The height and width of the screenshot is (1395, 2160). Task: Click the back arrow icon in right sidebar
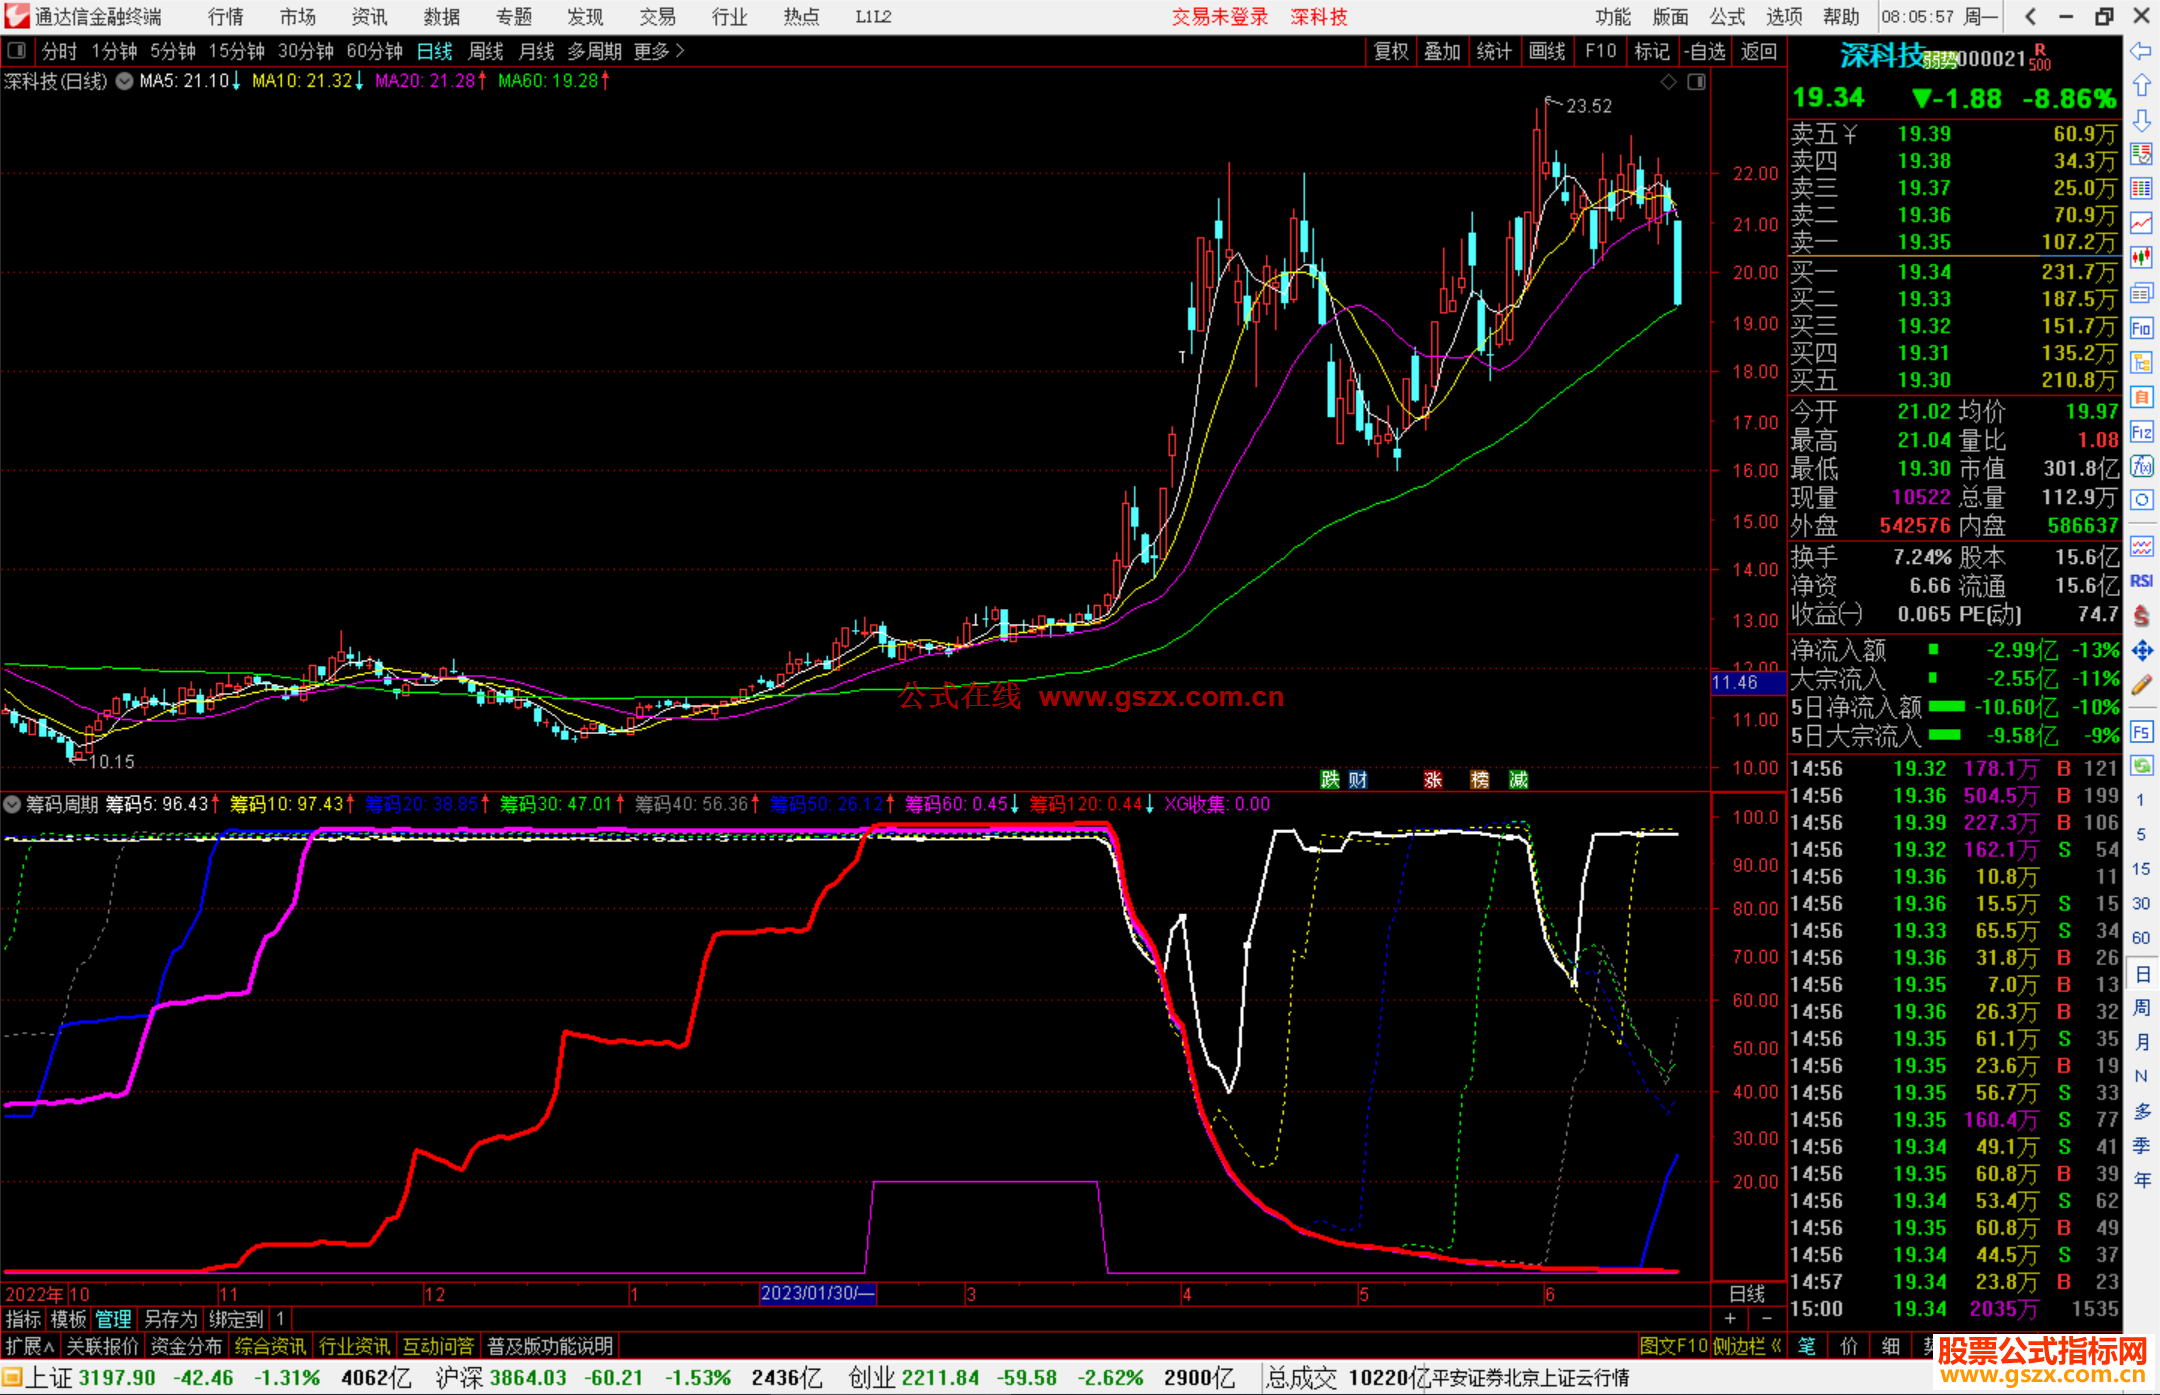pyautogui.click(x=2141, y=51)
